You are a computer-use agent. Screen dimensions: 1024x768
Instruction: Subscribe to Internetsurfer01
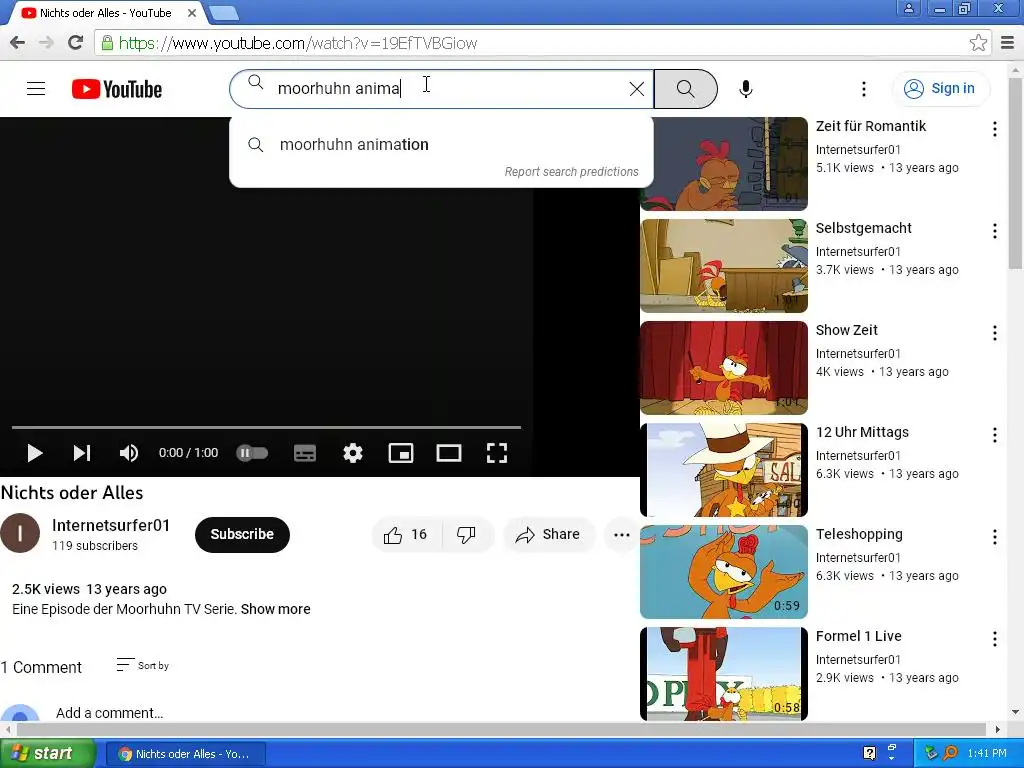point(242,534)
